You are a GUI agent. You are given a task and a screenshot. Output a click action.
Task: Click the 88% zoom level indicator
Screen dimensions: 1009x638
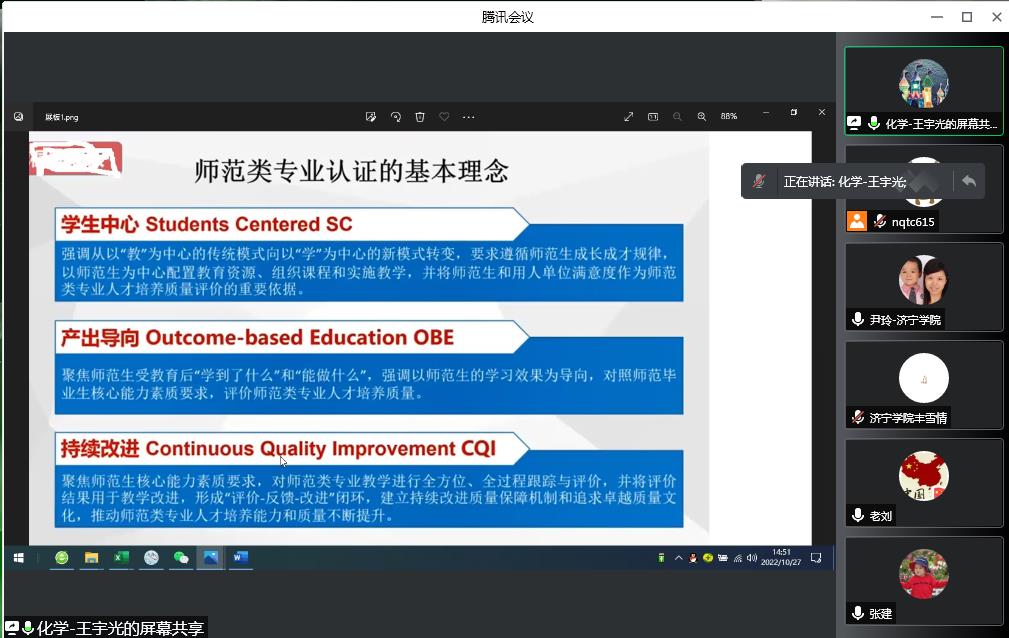pos(729,117)
